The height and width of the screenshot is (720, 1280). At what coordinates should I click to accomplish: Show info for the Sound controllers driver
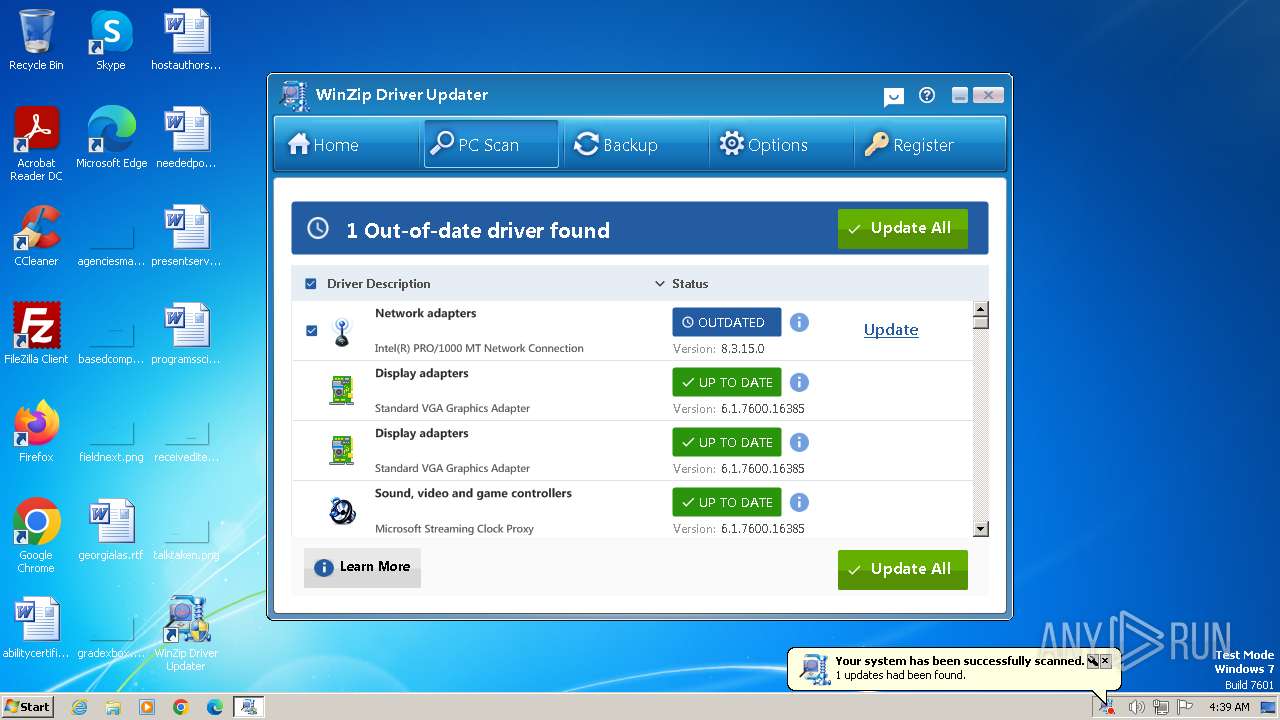[x=799, y=502]
